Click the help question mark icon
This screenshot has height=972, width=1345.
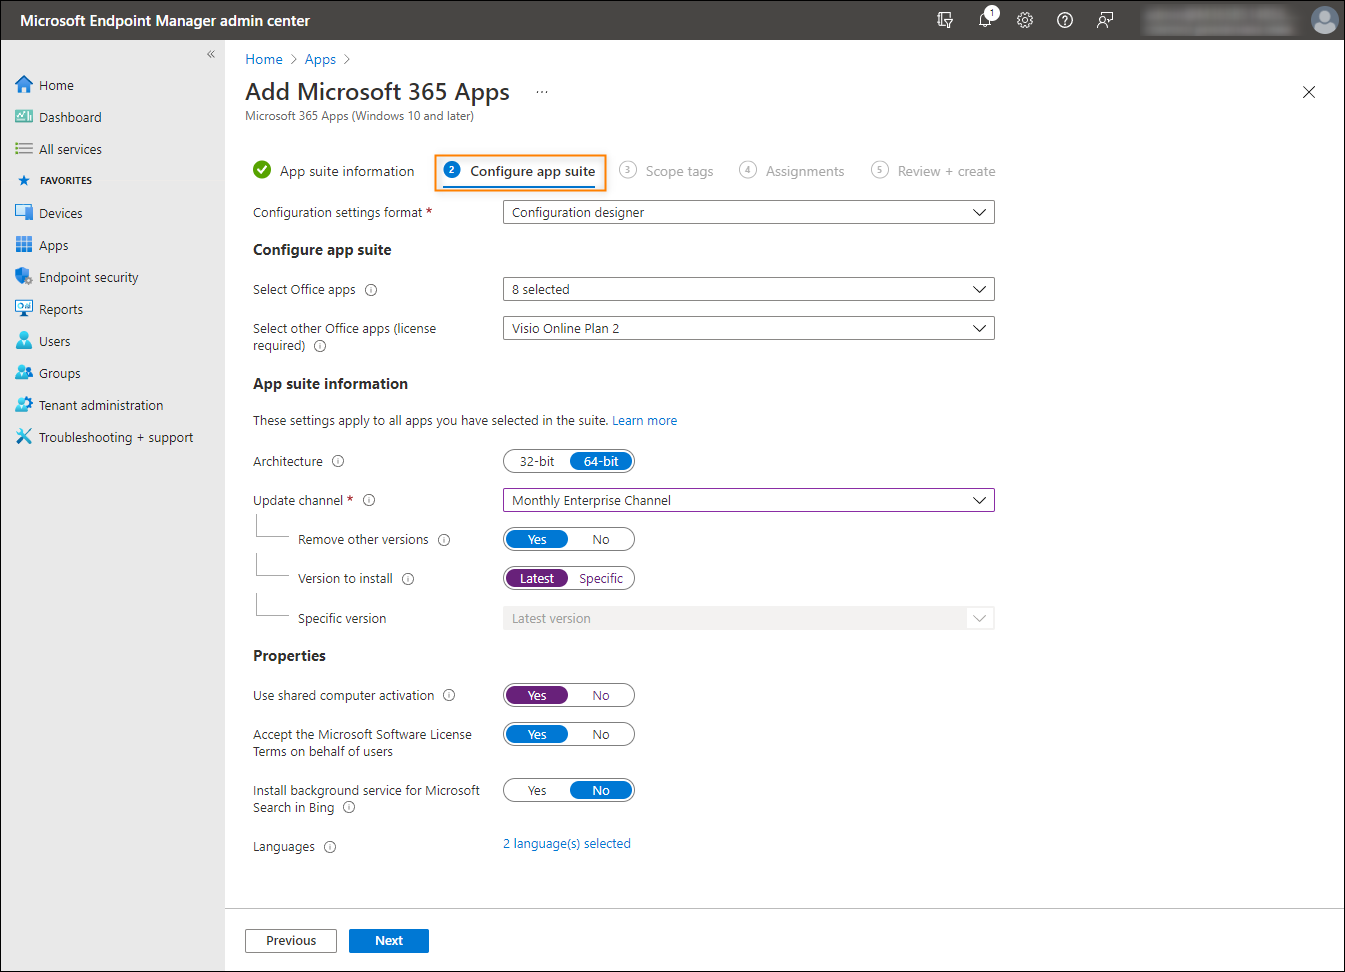click(1065, 20)
